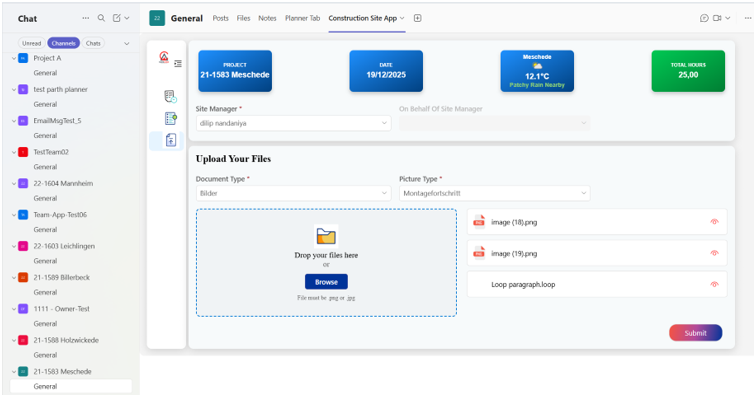Open the channel conversation chat icon
Image resolution: width=756 pixels, height=402 pixels.
[704, 18]
